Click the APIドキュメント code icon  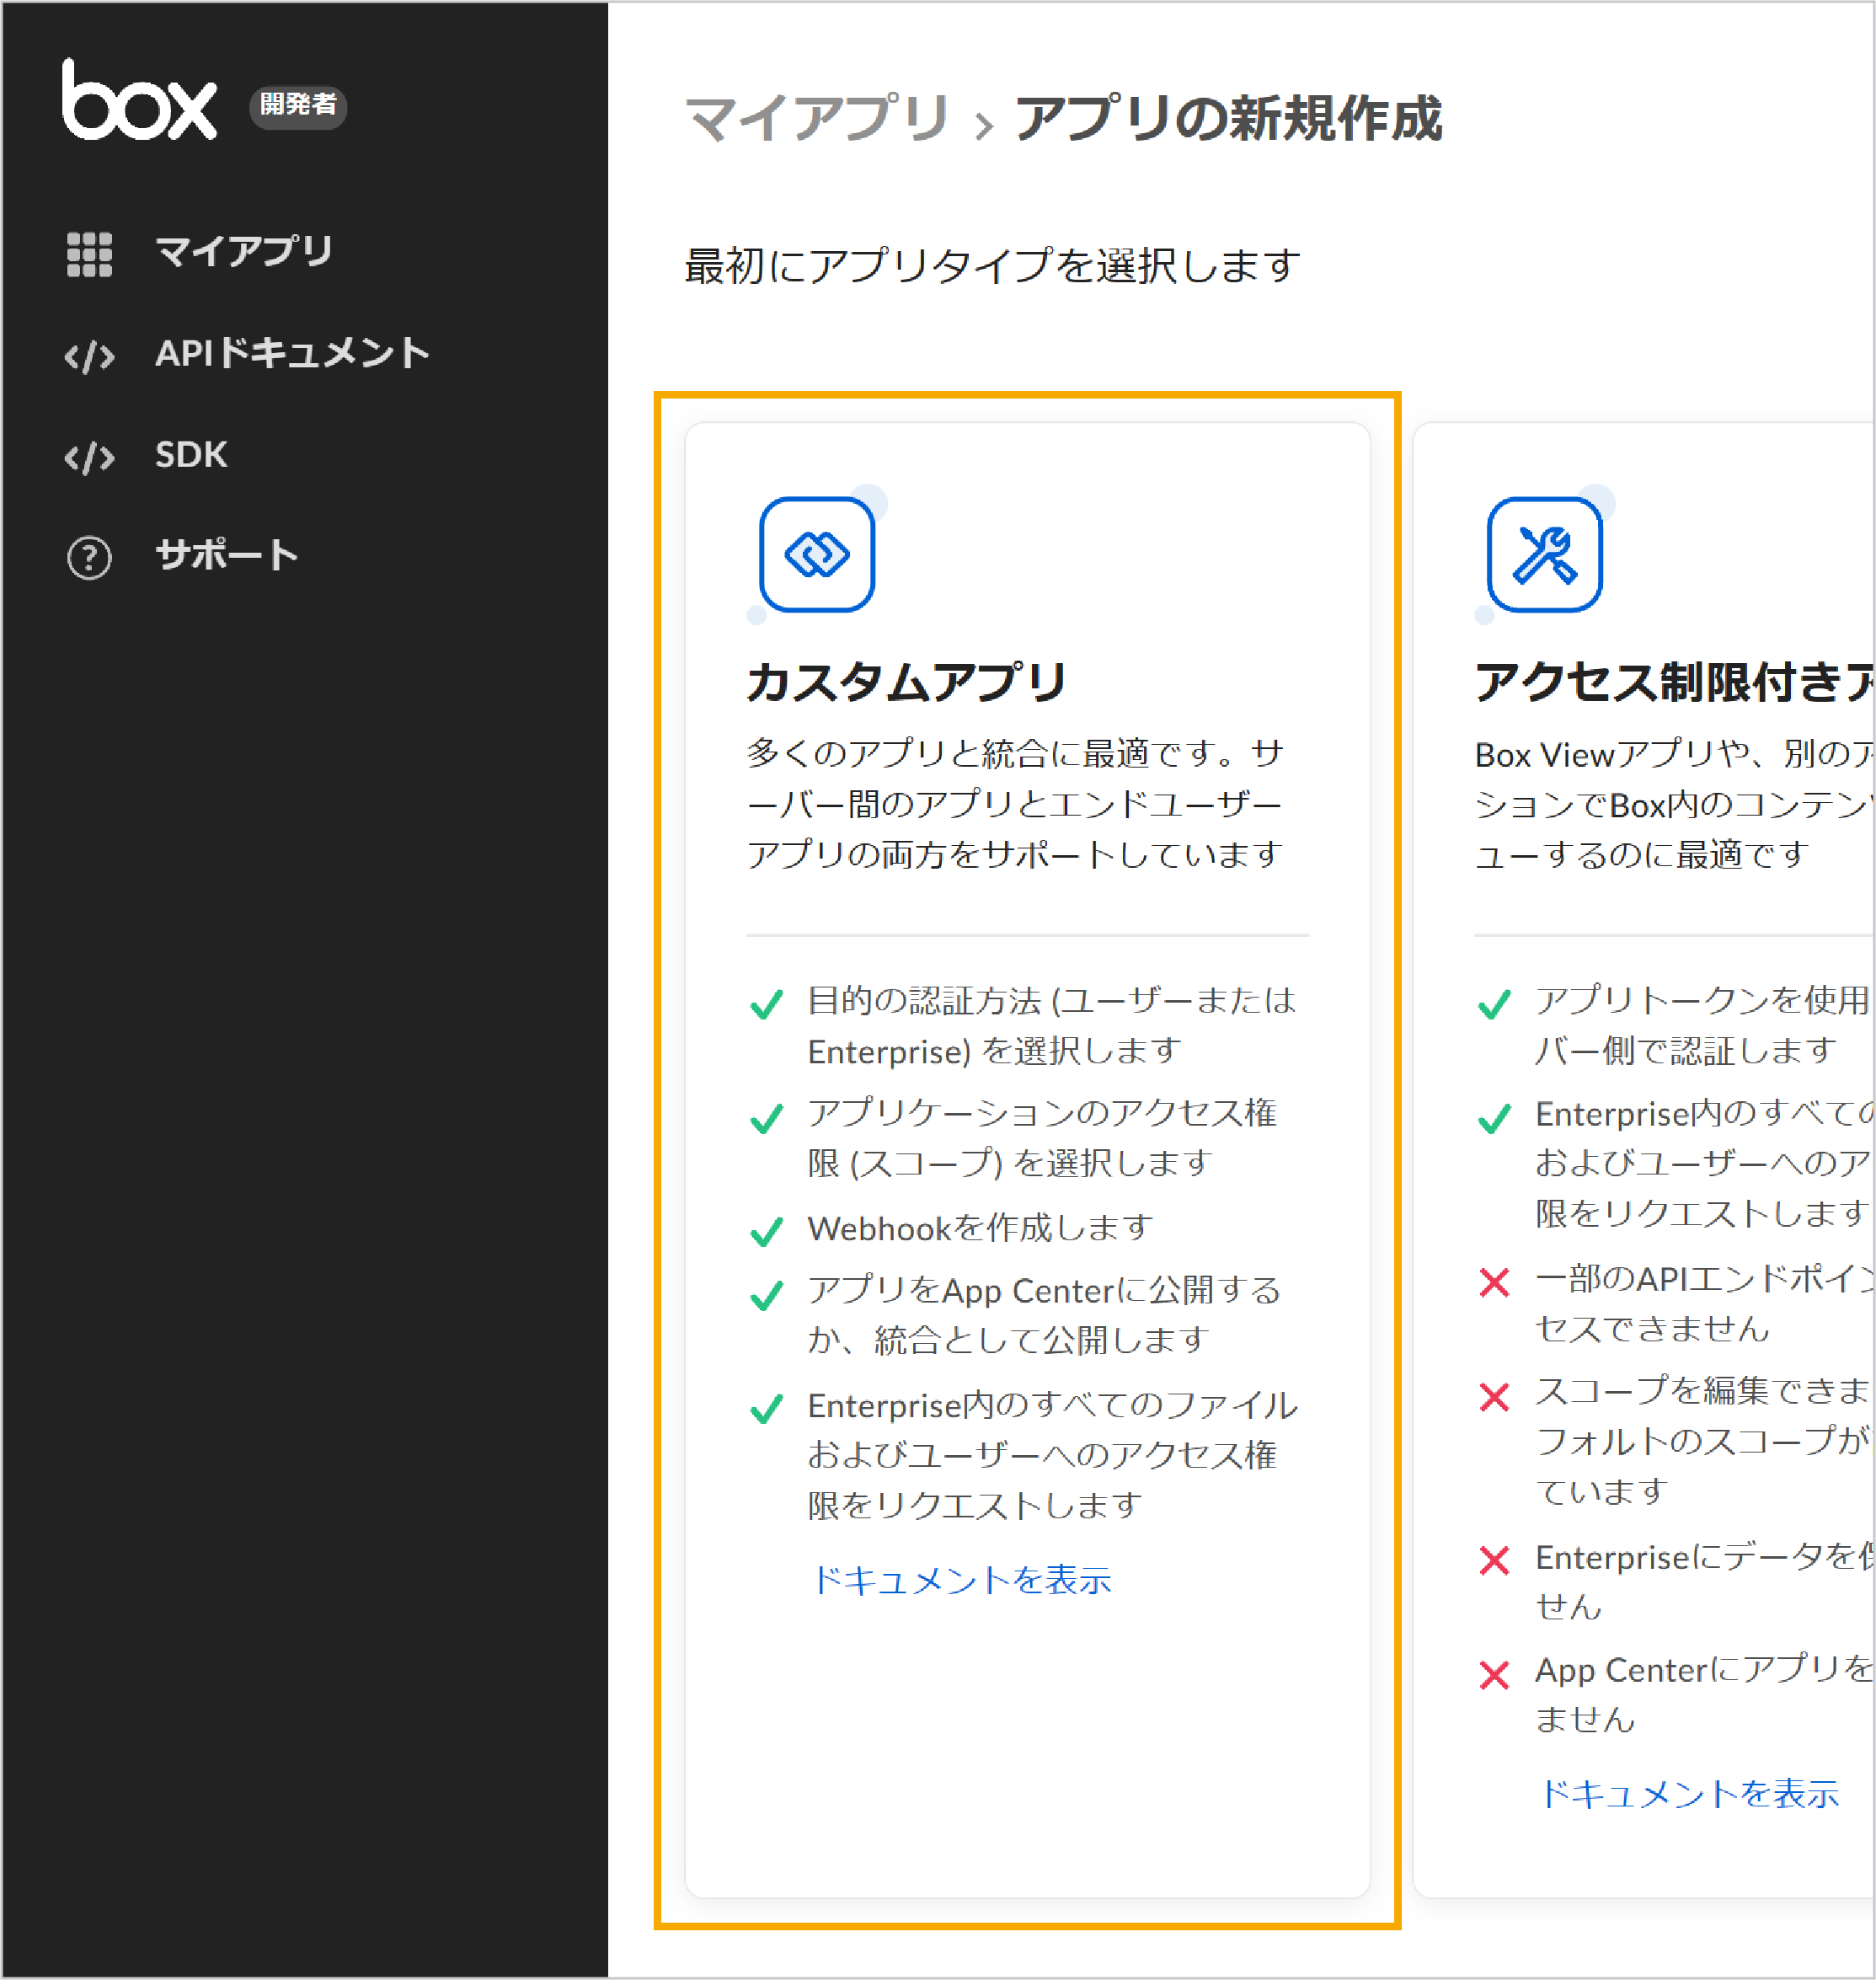point(89,356)
